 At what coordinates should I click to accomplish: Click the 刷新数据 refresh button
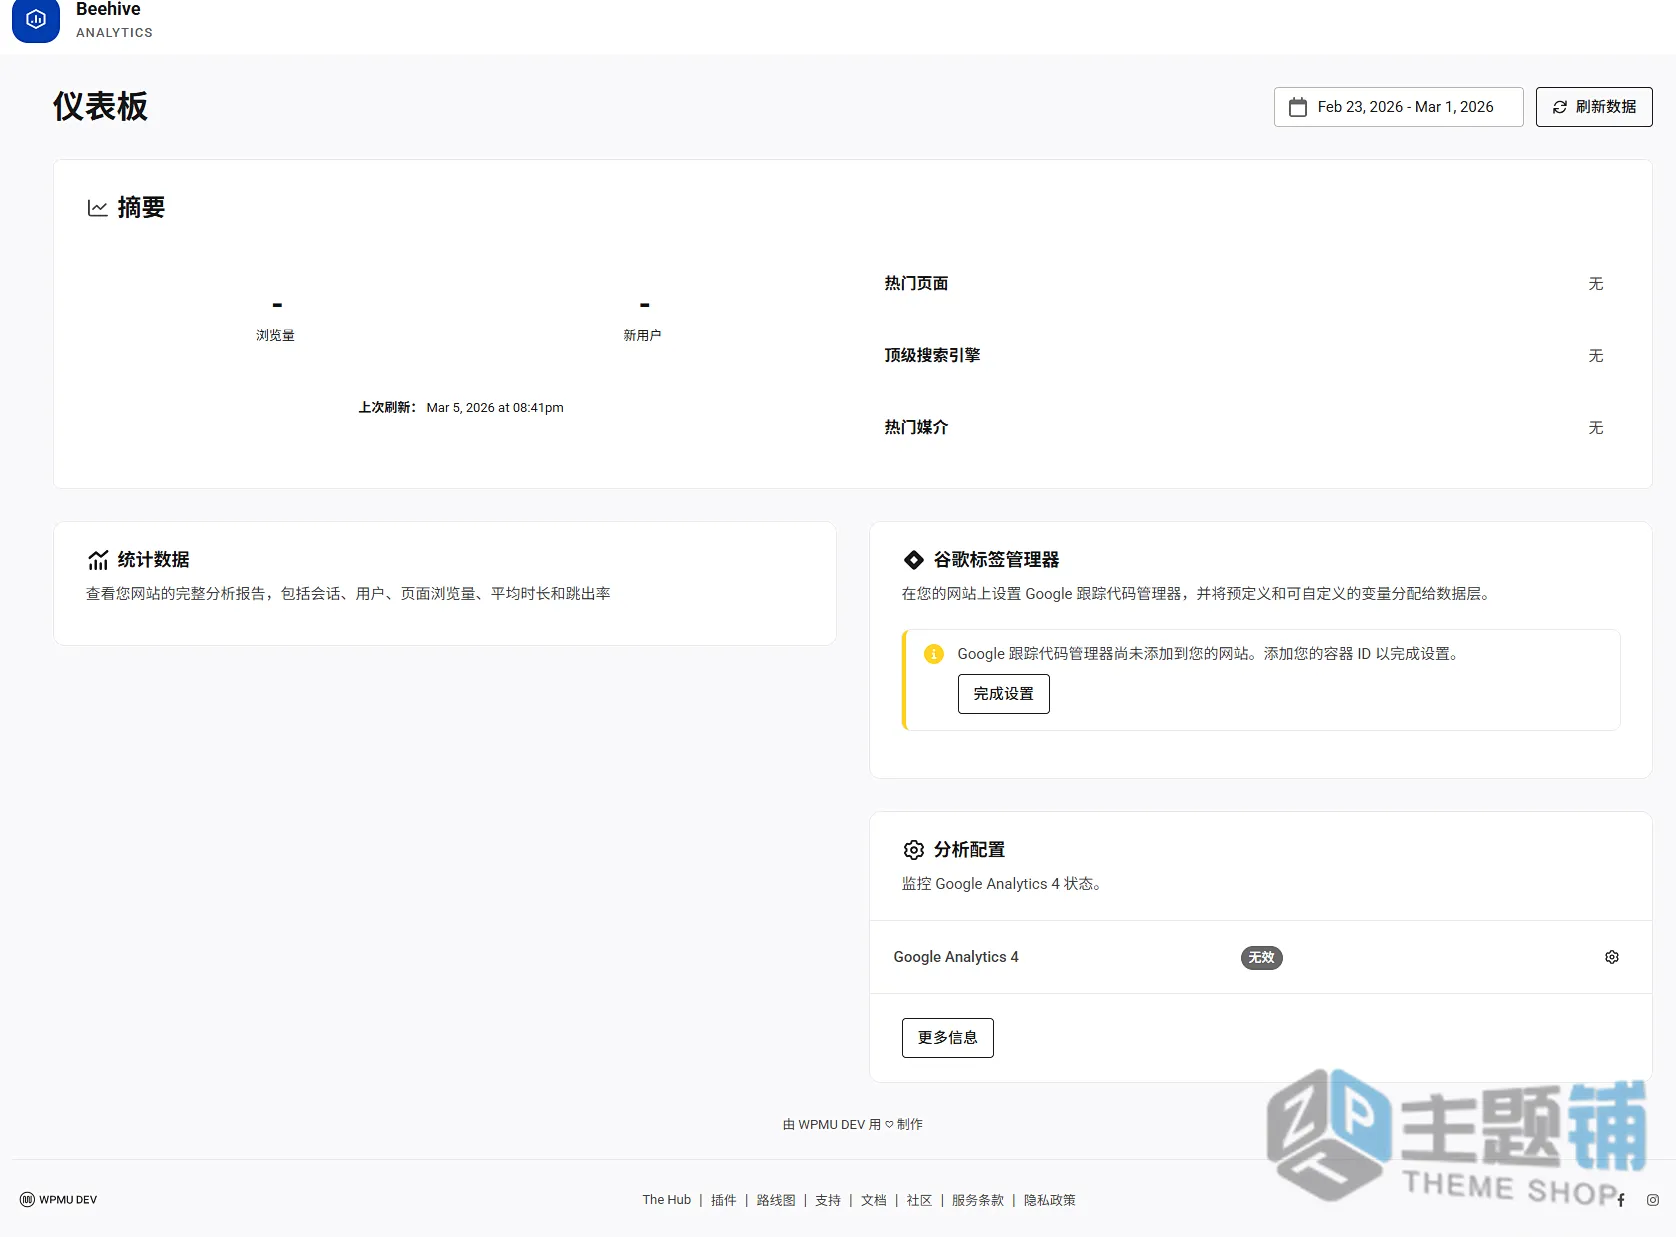pyautogui.click(x=1594, y=107)
